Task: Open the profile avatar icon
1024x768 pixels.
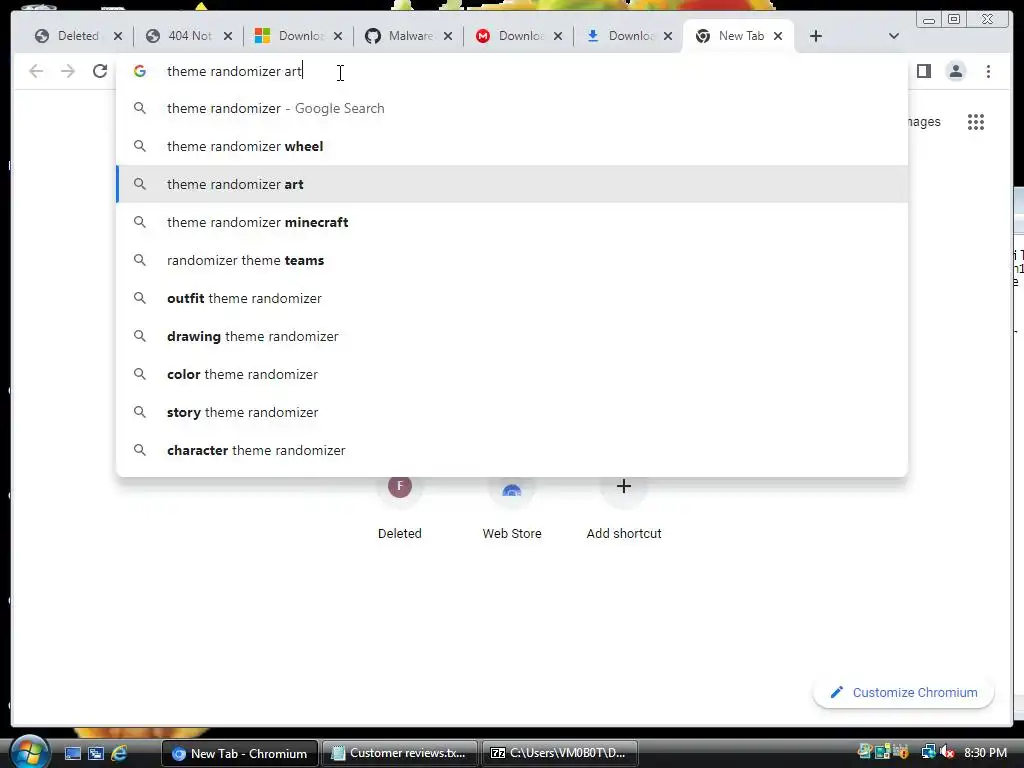Action: coord(955,71)
